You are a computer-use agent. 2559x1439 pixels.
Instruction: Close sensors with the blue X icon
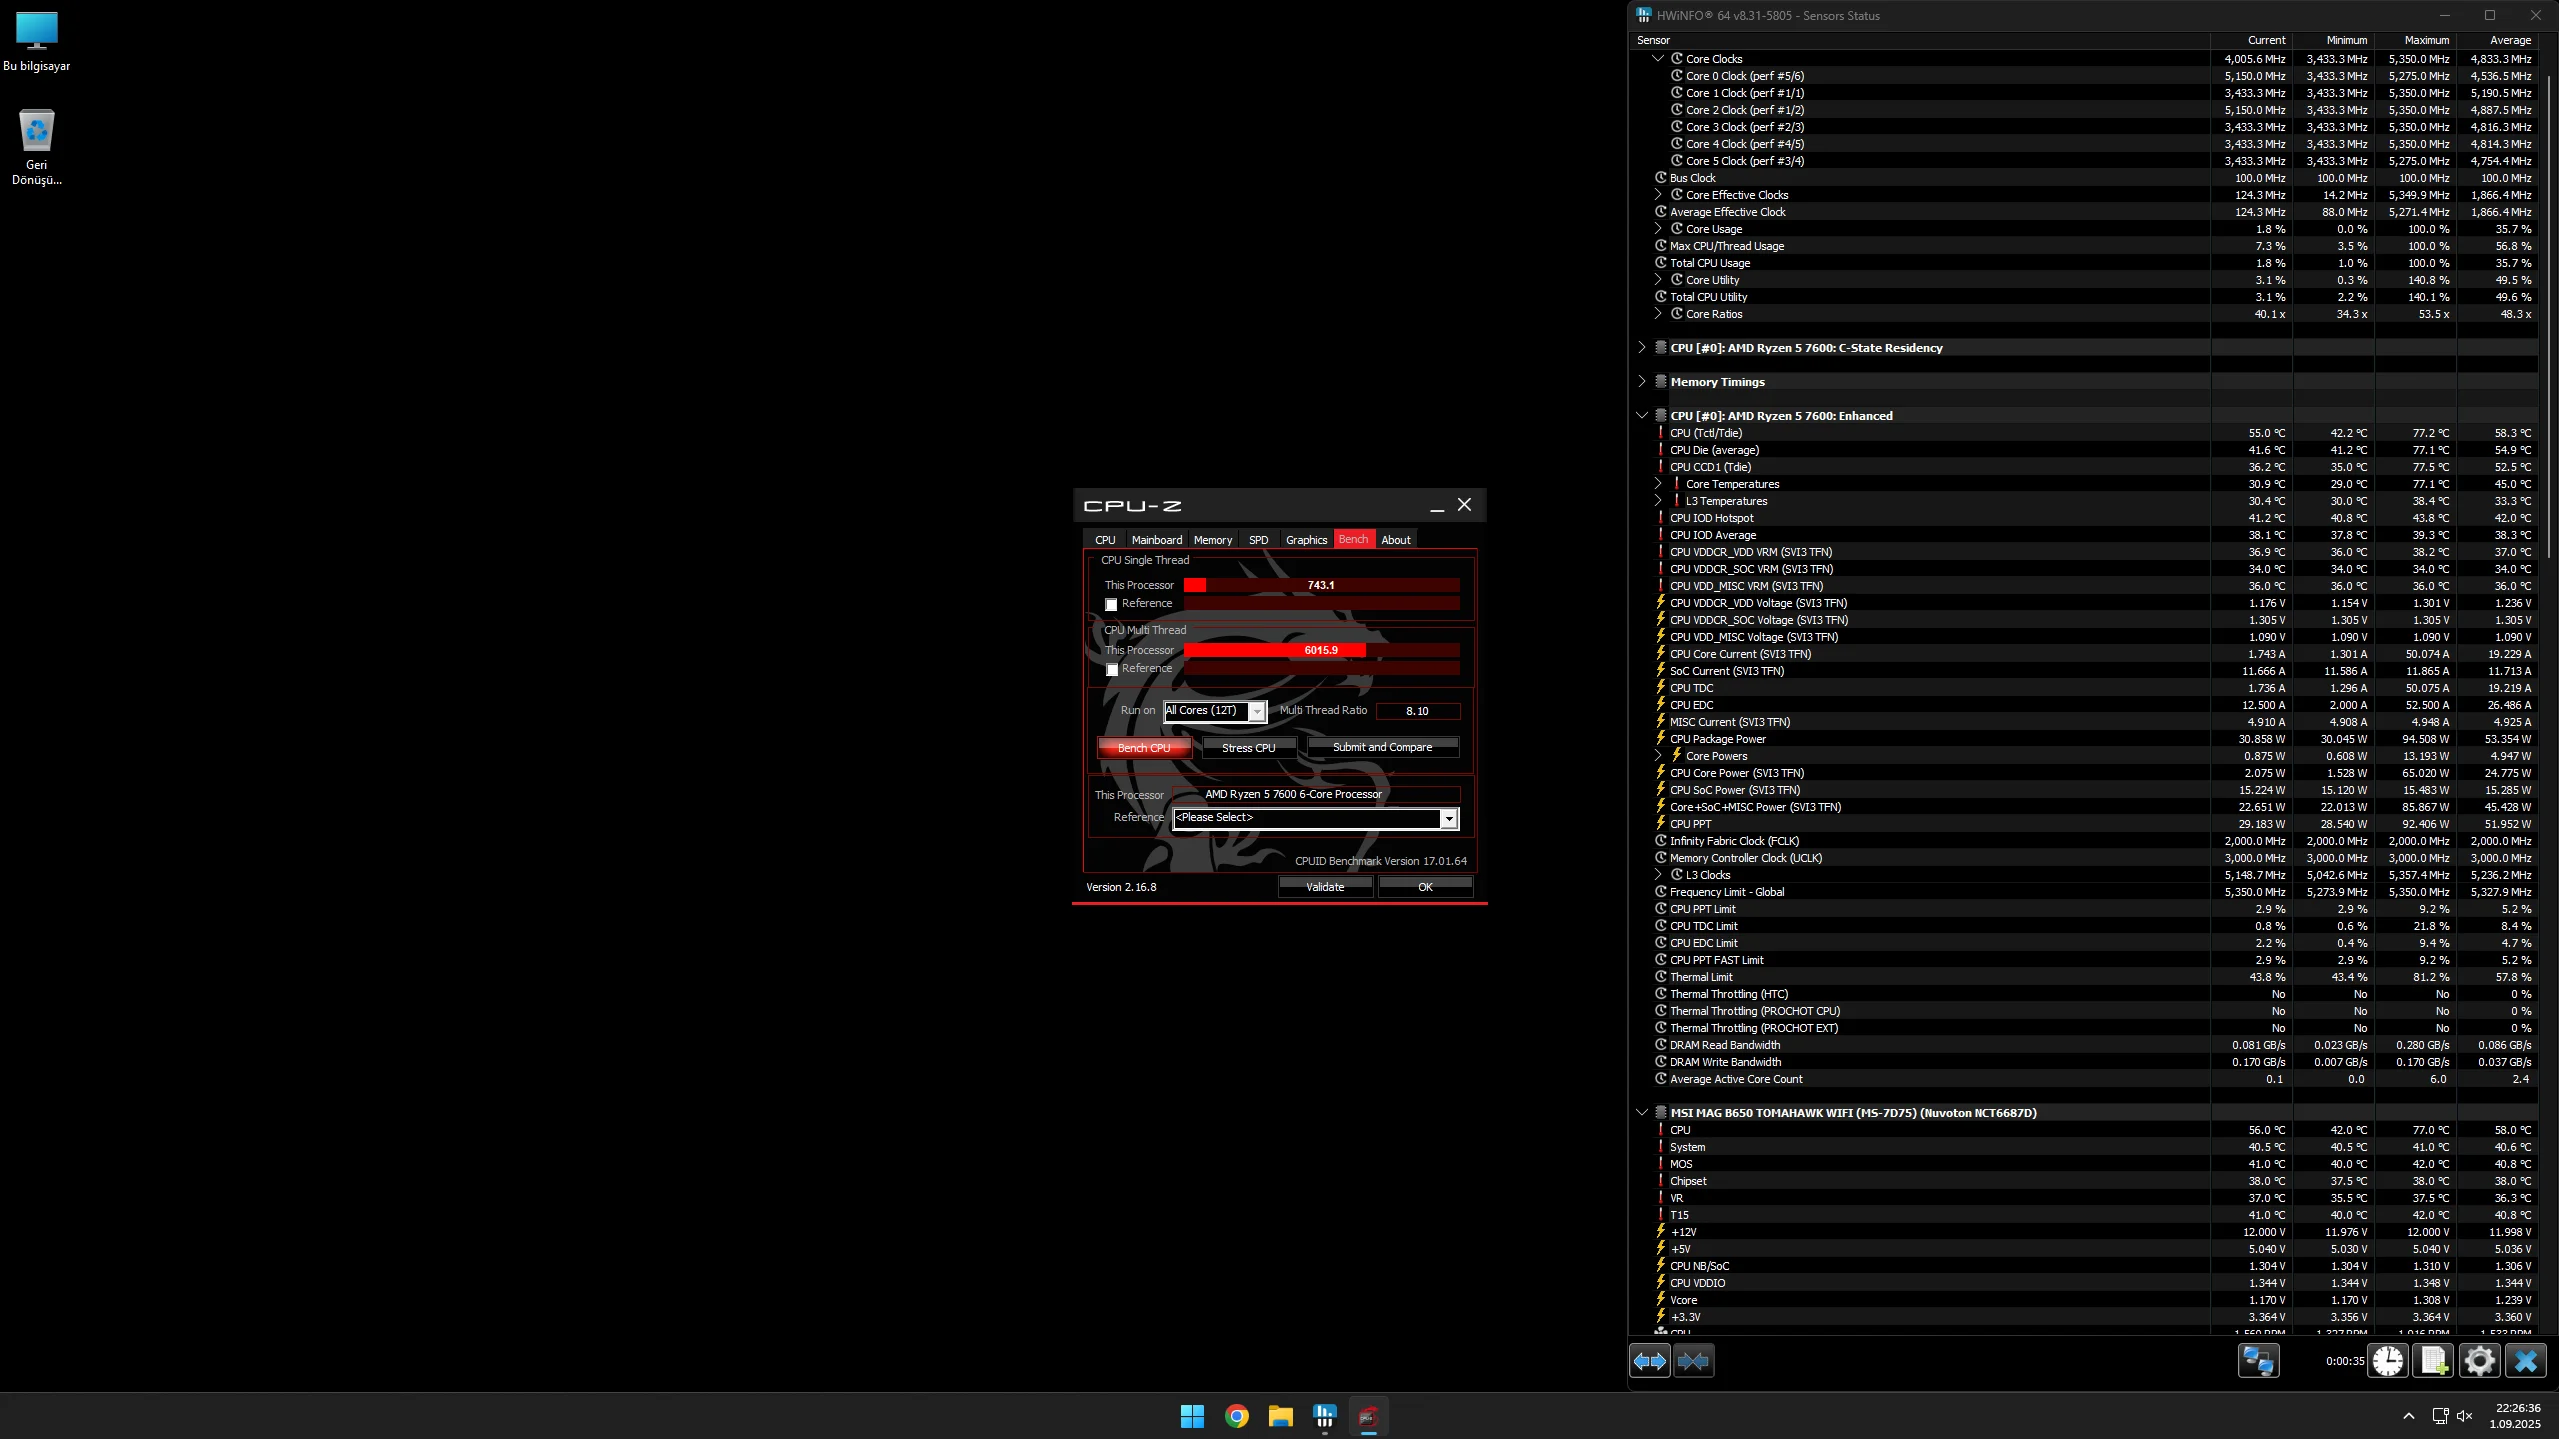(2525, 1361)
